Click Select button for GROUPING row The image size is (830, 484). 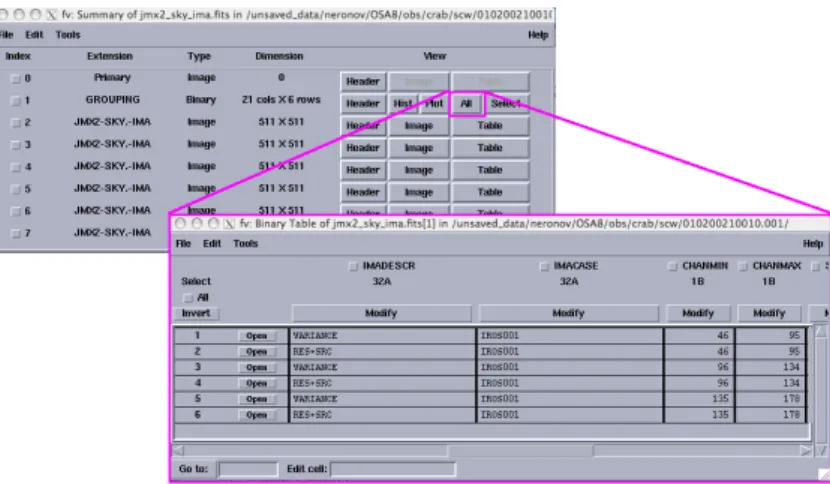coord(507,104)
